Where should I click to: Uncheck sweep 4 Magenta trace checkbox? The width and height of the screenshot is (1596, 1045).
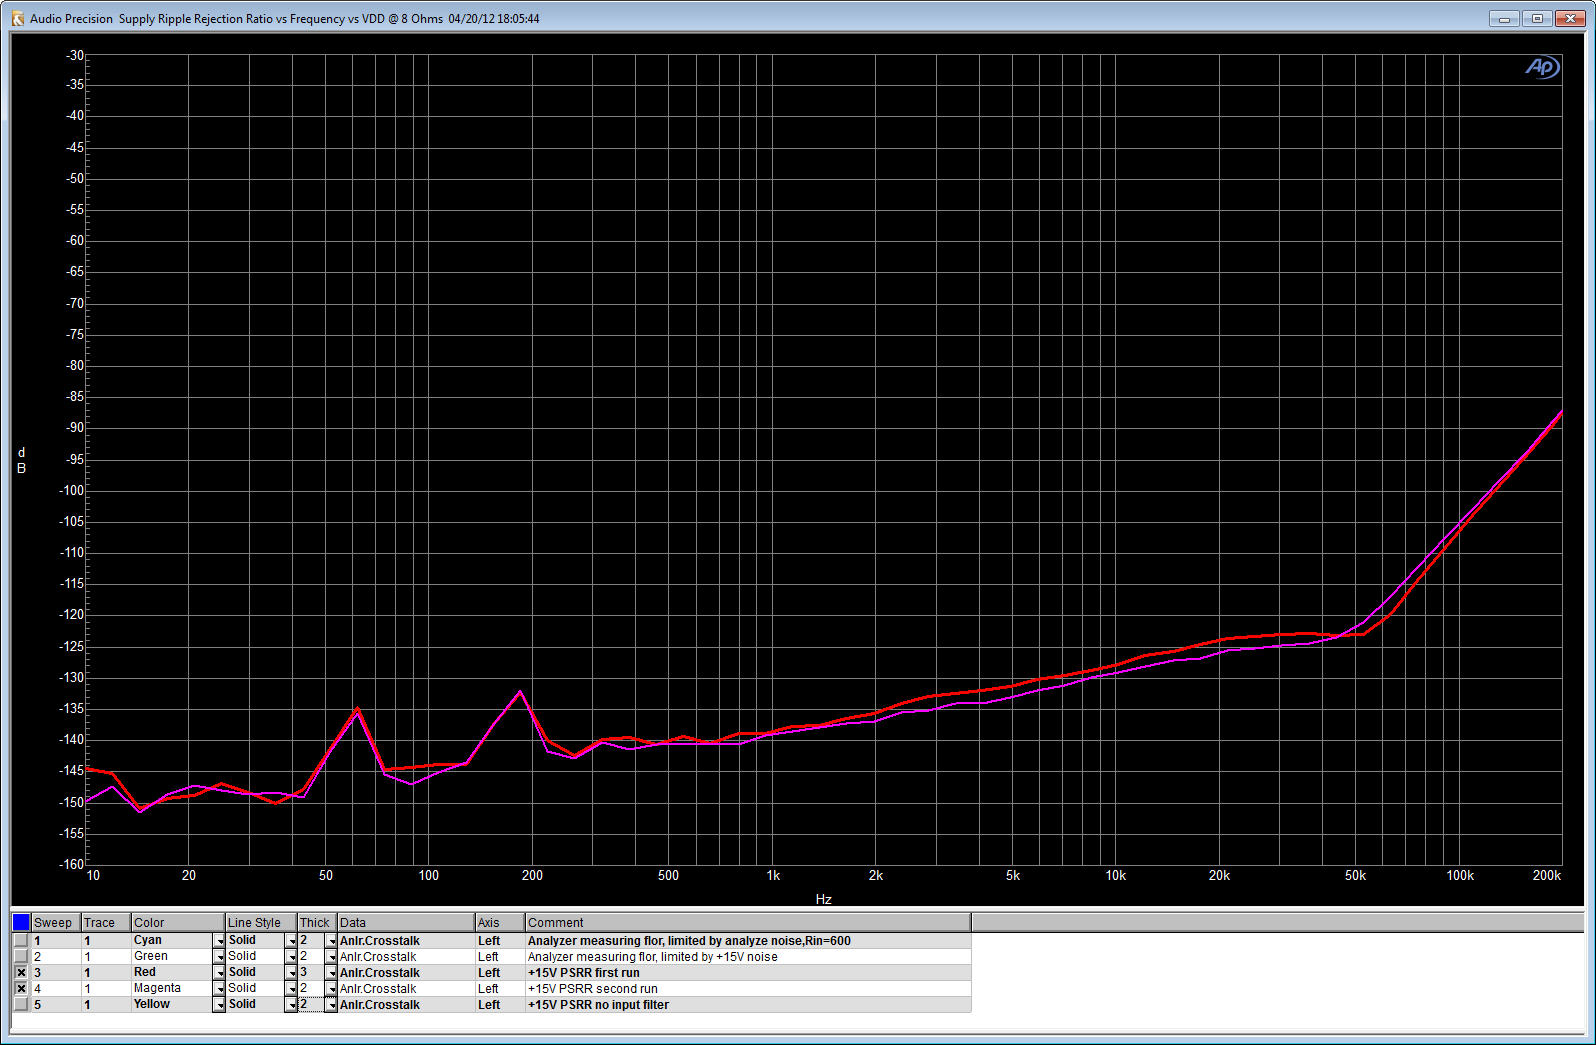[x=21, y=988]
